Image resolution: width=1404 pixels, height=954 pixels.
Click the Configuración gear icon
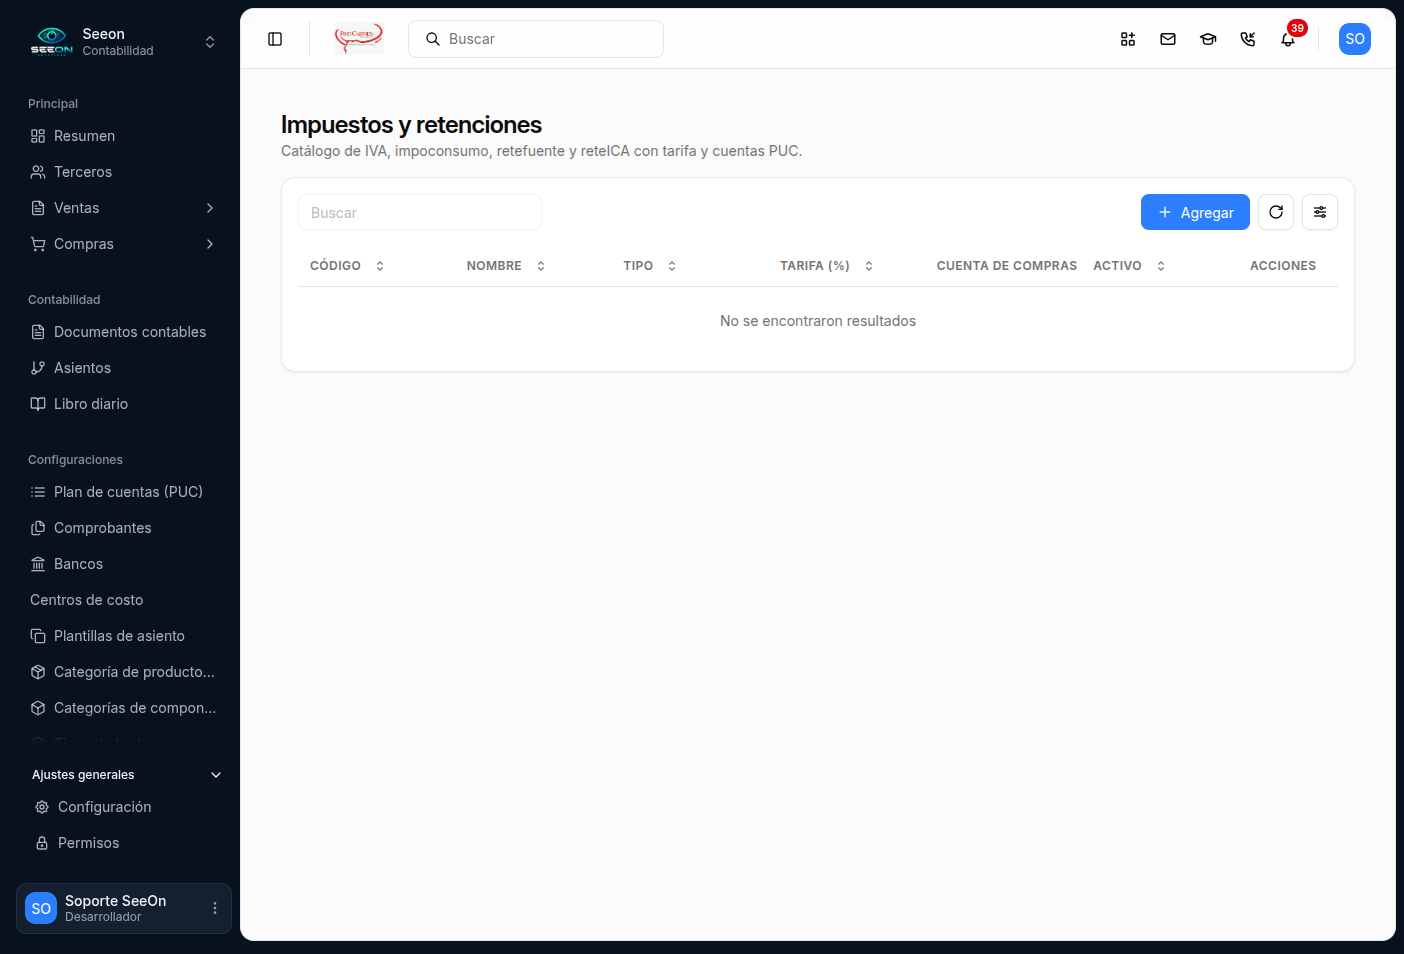pos(42,807)
